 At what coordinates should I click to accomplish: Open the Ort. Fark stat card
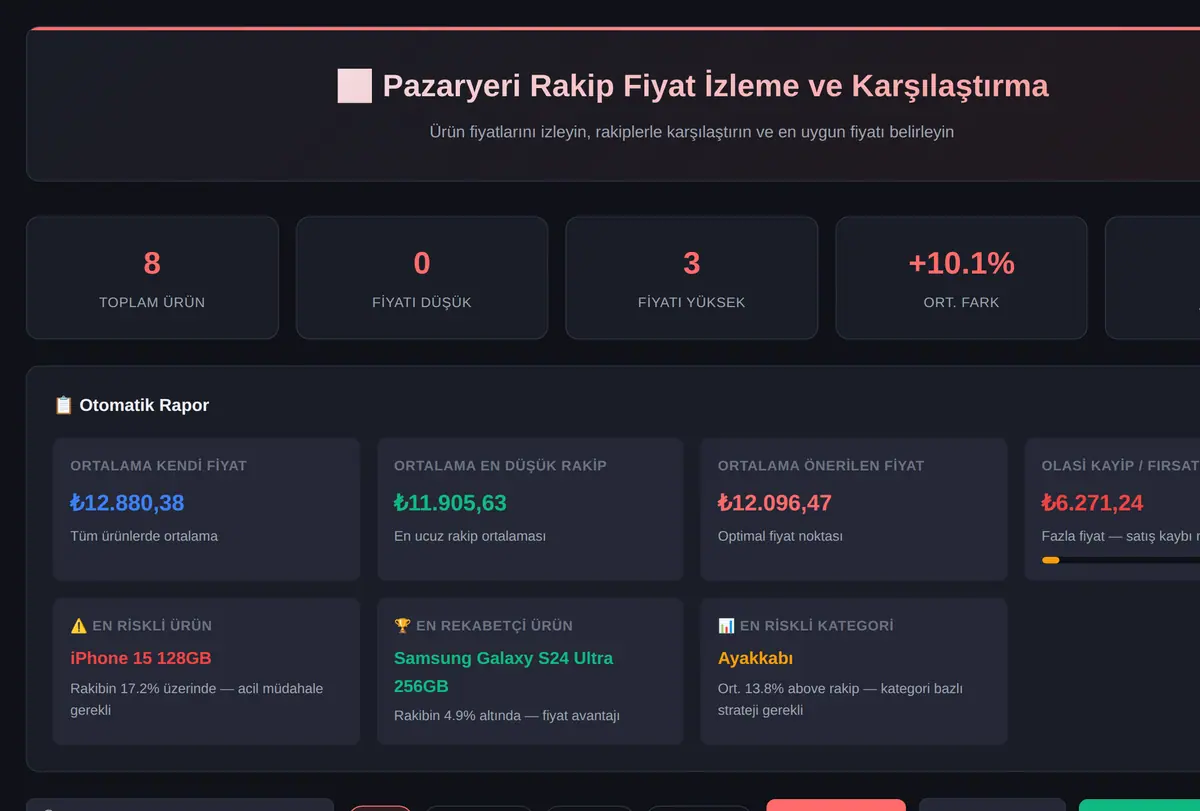pyautogui.click(x=961, y=278)
